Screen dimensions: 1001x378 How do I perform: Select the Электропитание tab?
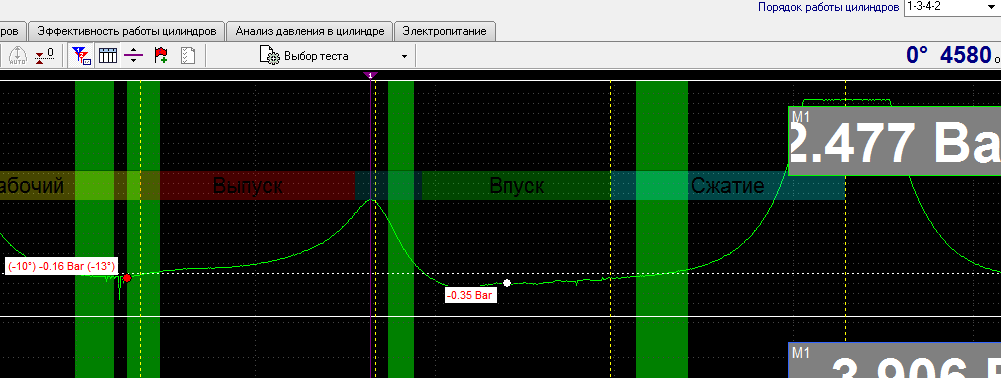point(444,31)
